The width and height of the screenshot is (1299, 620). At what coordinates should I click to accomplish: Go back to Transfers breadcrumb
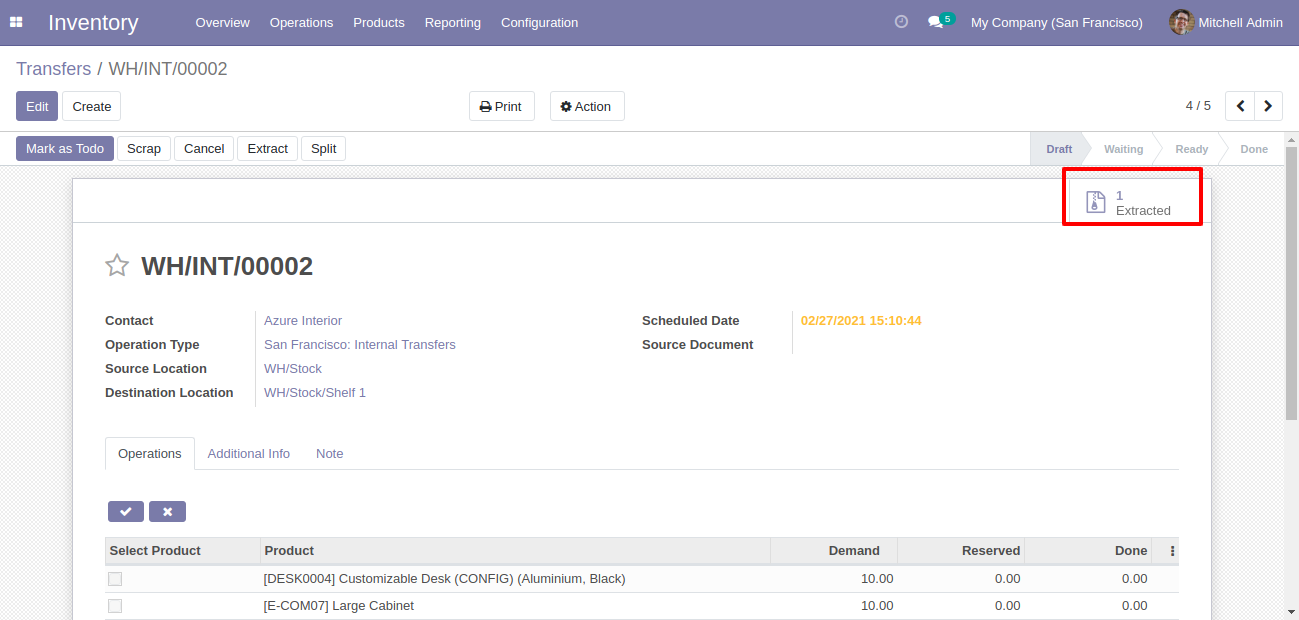pyautogui.click(x=53, y=69)
